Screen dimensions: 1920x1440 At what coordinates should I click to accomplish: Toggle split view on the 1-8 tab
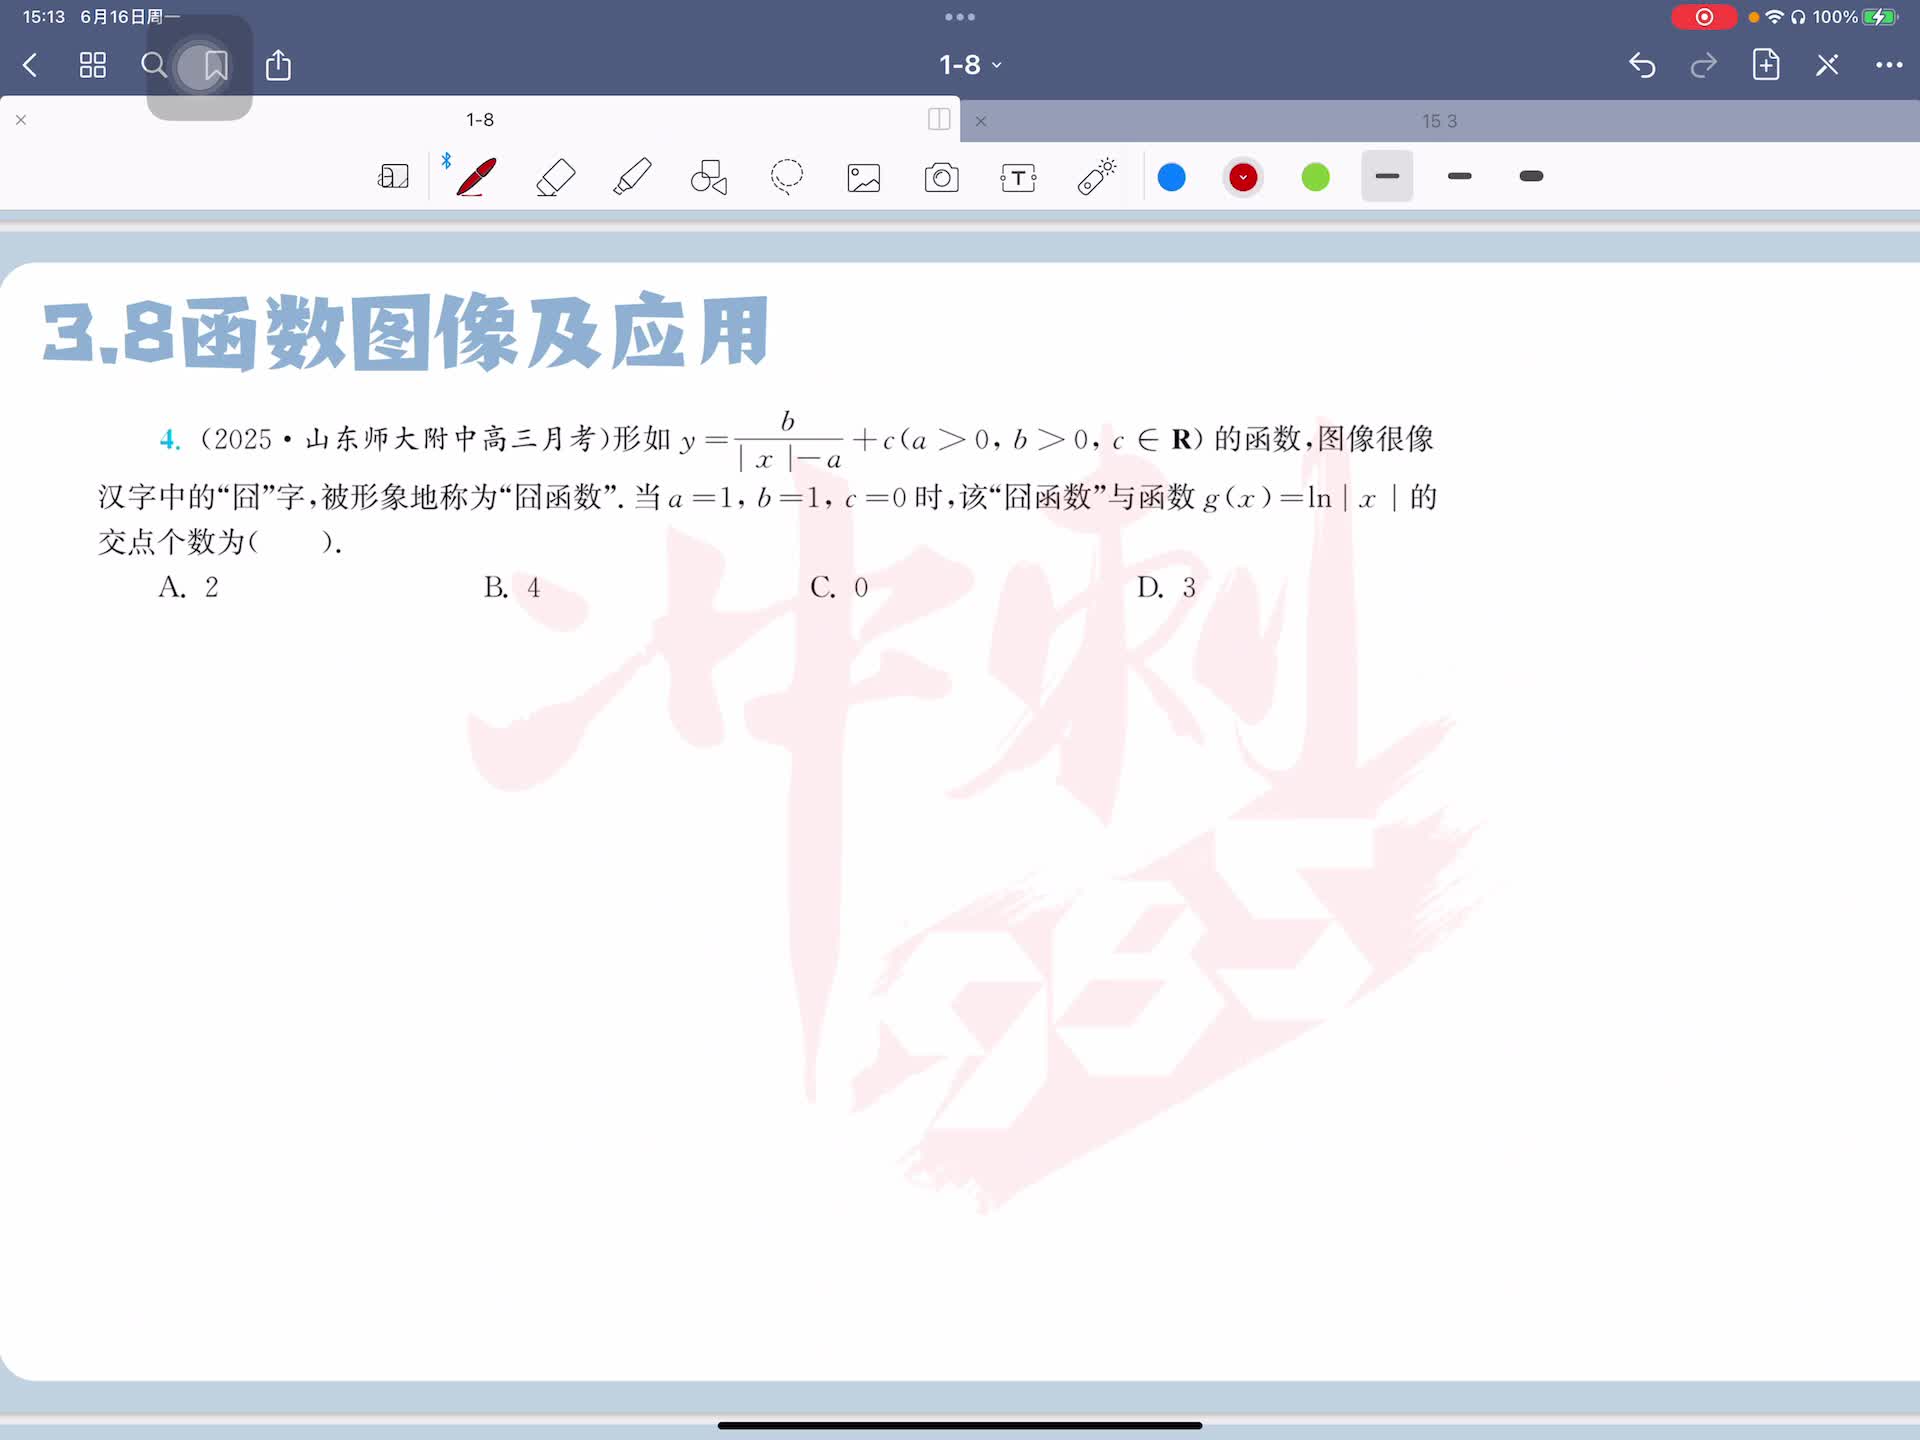tap(938, 119)
